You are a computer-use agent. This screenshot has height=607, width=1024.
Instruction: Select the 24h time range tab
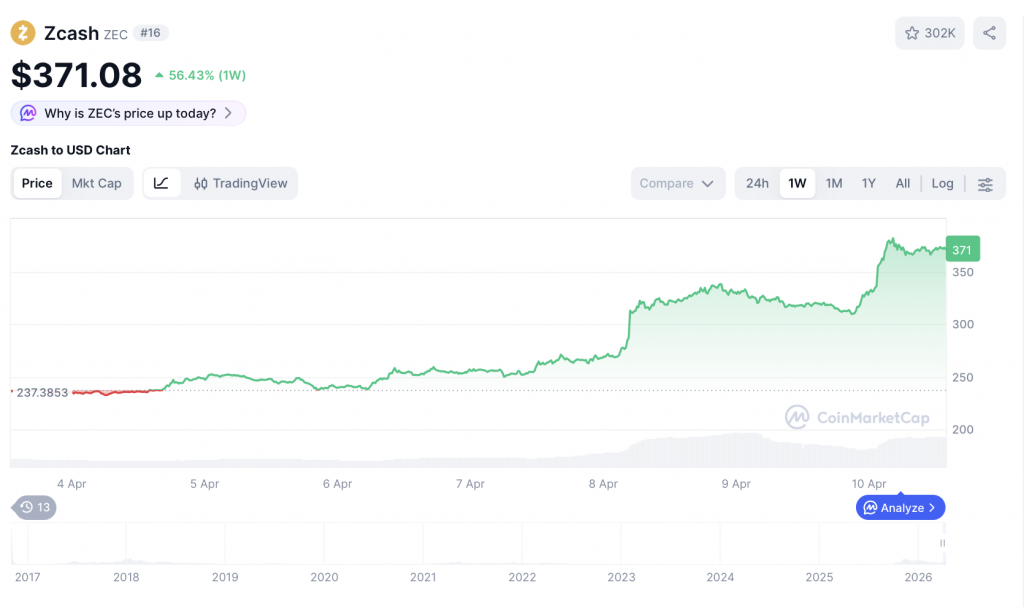(757, 183)
